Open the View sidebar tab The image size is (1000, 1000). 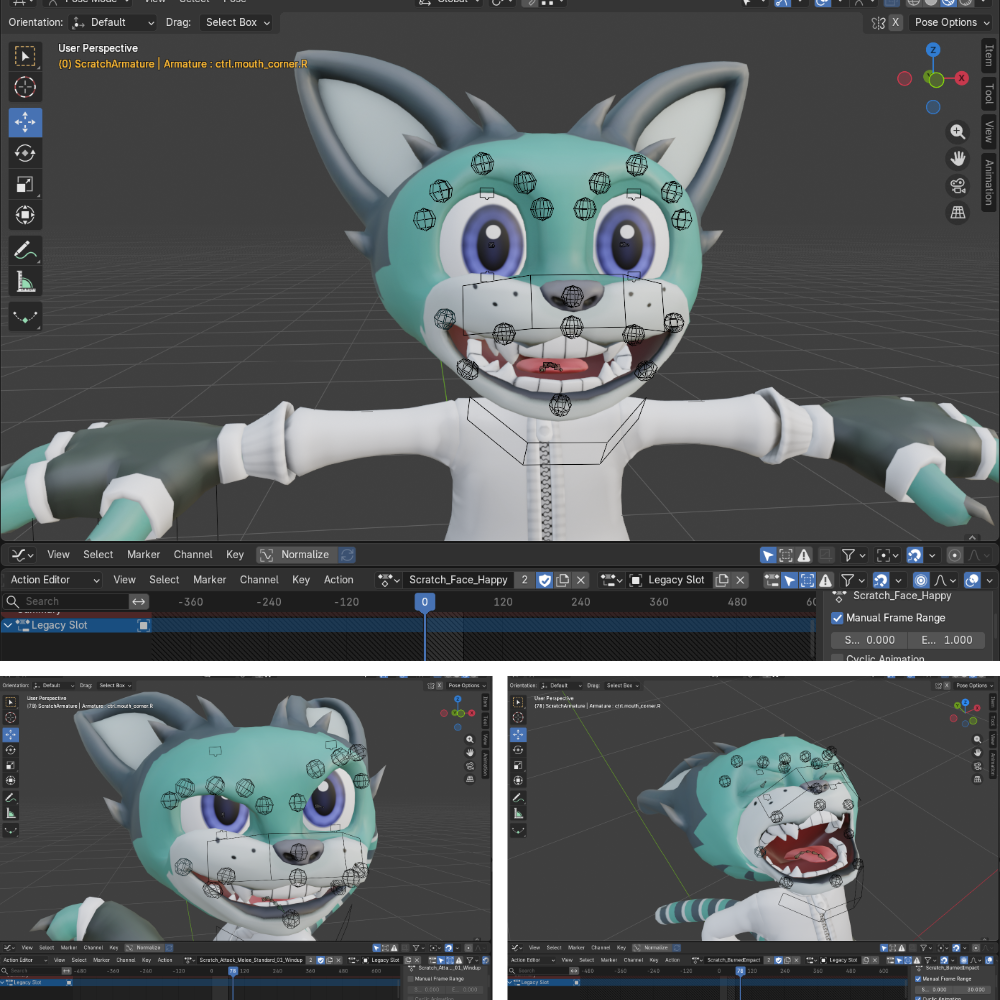[x=989, y=131]
